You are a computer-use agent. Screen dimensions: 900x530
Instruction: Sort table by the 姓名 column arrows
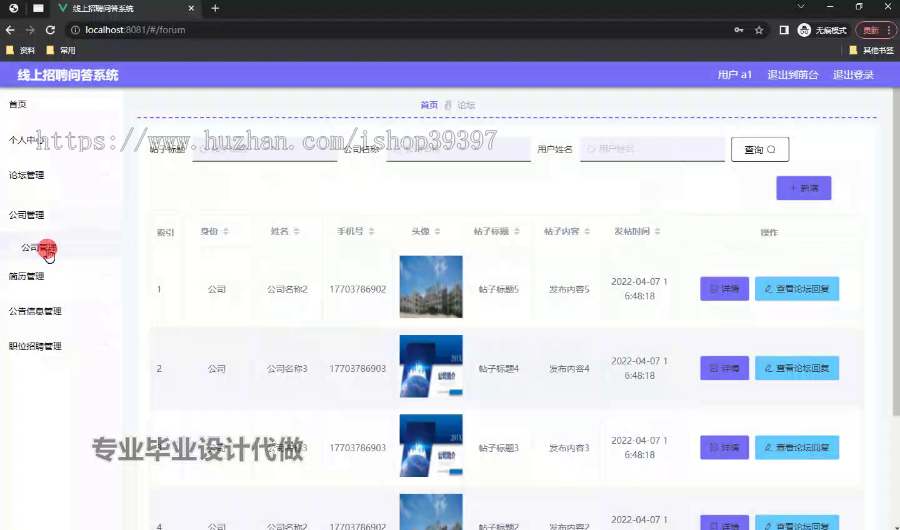296,231
